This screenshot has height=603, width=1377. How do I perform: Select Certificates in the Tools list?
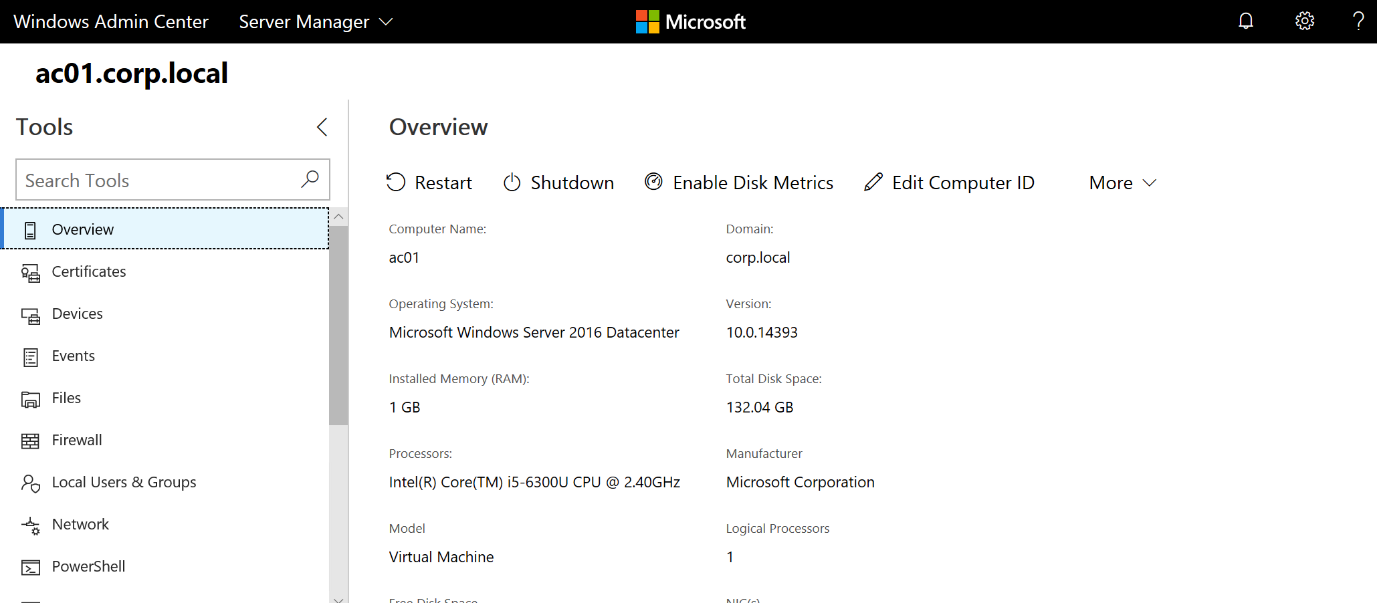click(x=89, y=272)
